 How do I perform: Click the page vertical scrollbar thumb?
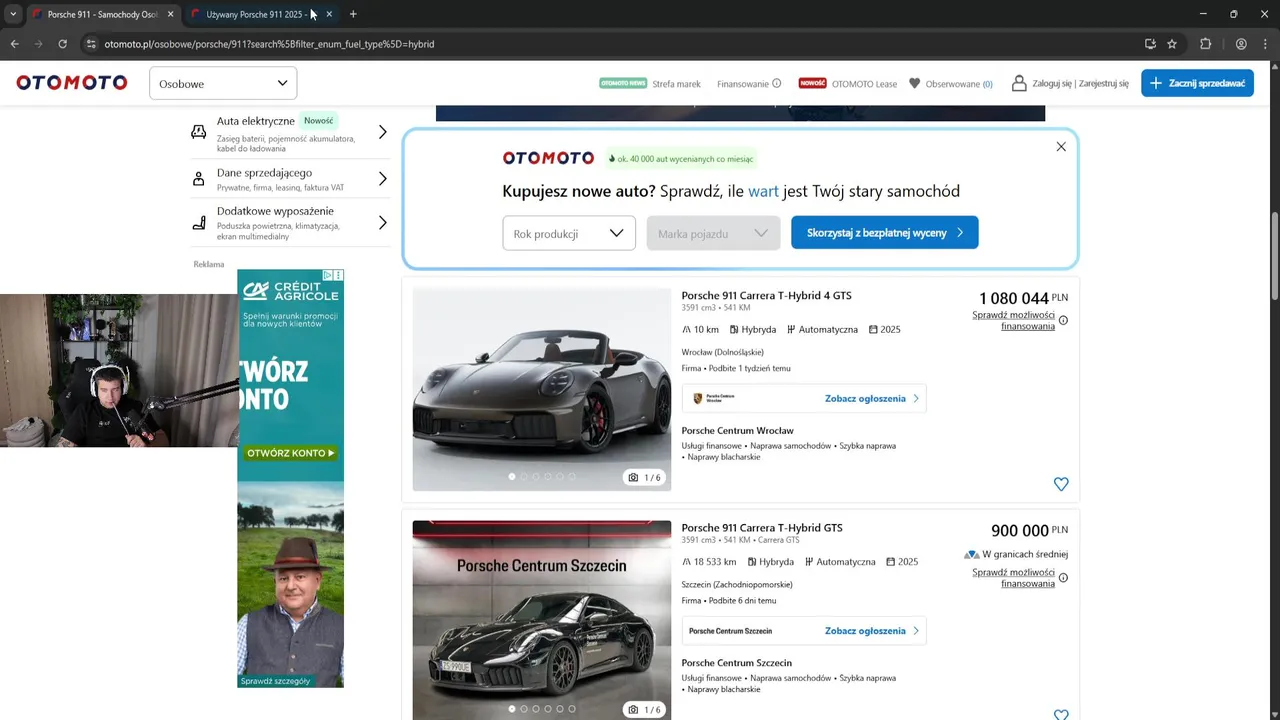point(1274,255)
